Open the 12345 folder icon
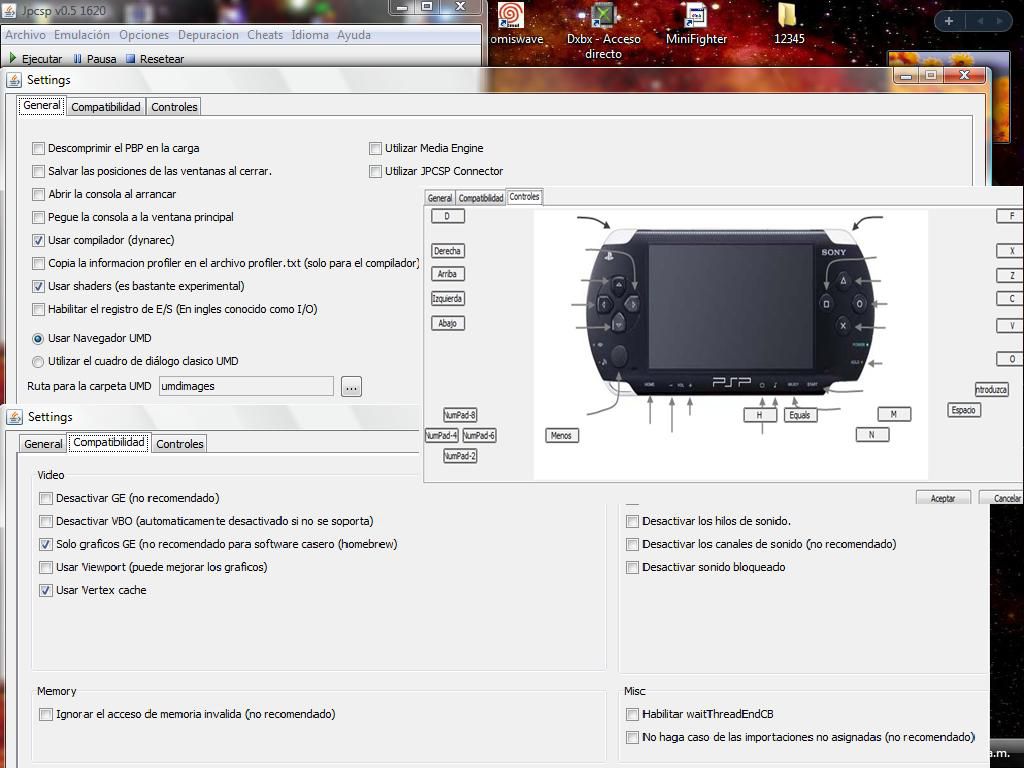1024x768 pixels. pos(789,24)
